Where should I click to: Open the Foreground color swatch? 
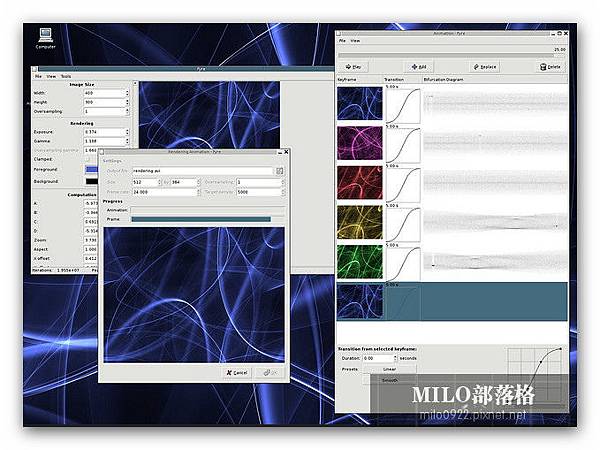click(x=91, y=170)
